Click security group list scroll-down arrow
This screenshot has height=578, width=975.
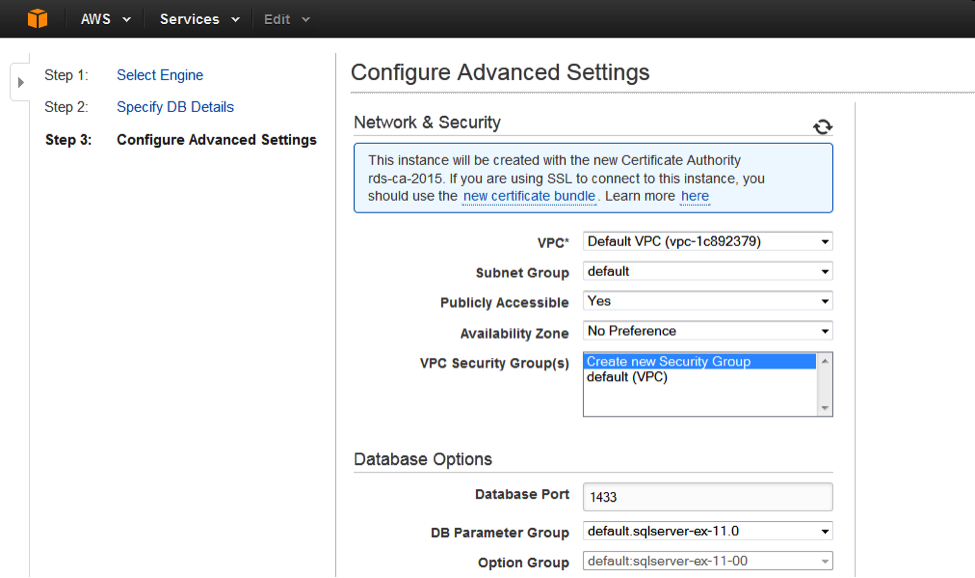(x=825, y=408)
